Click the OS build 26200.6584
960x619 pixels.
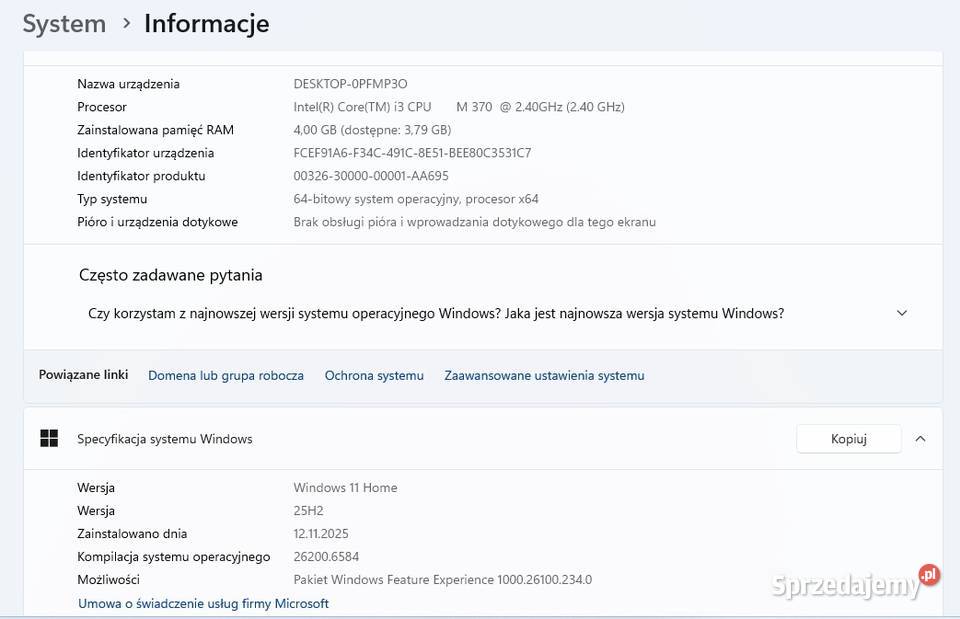[326, 557]
